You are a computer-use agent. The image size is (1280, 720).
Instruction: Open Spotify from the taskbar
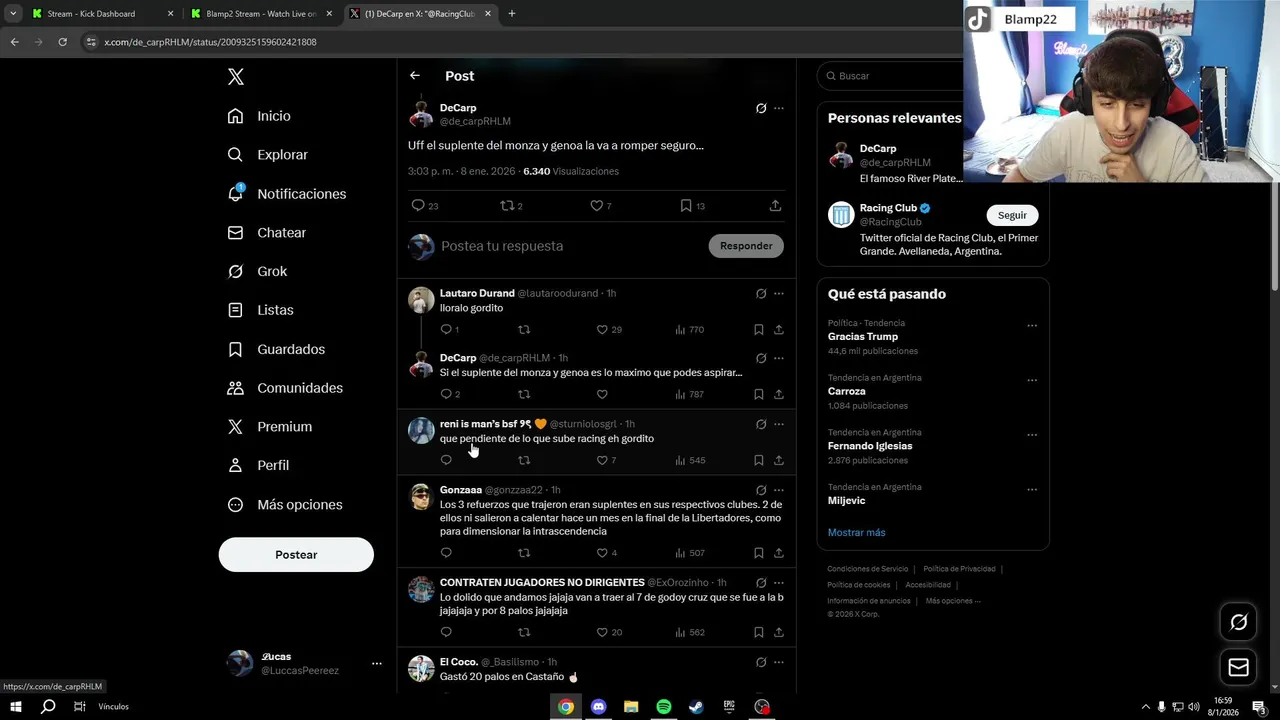(664, 707)
